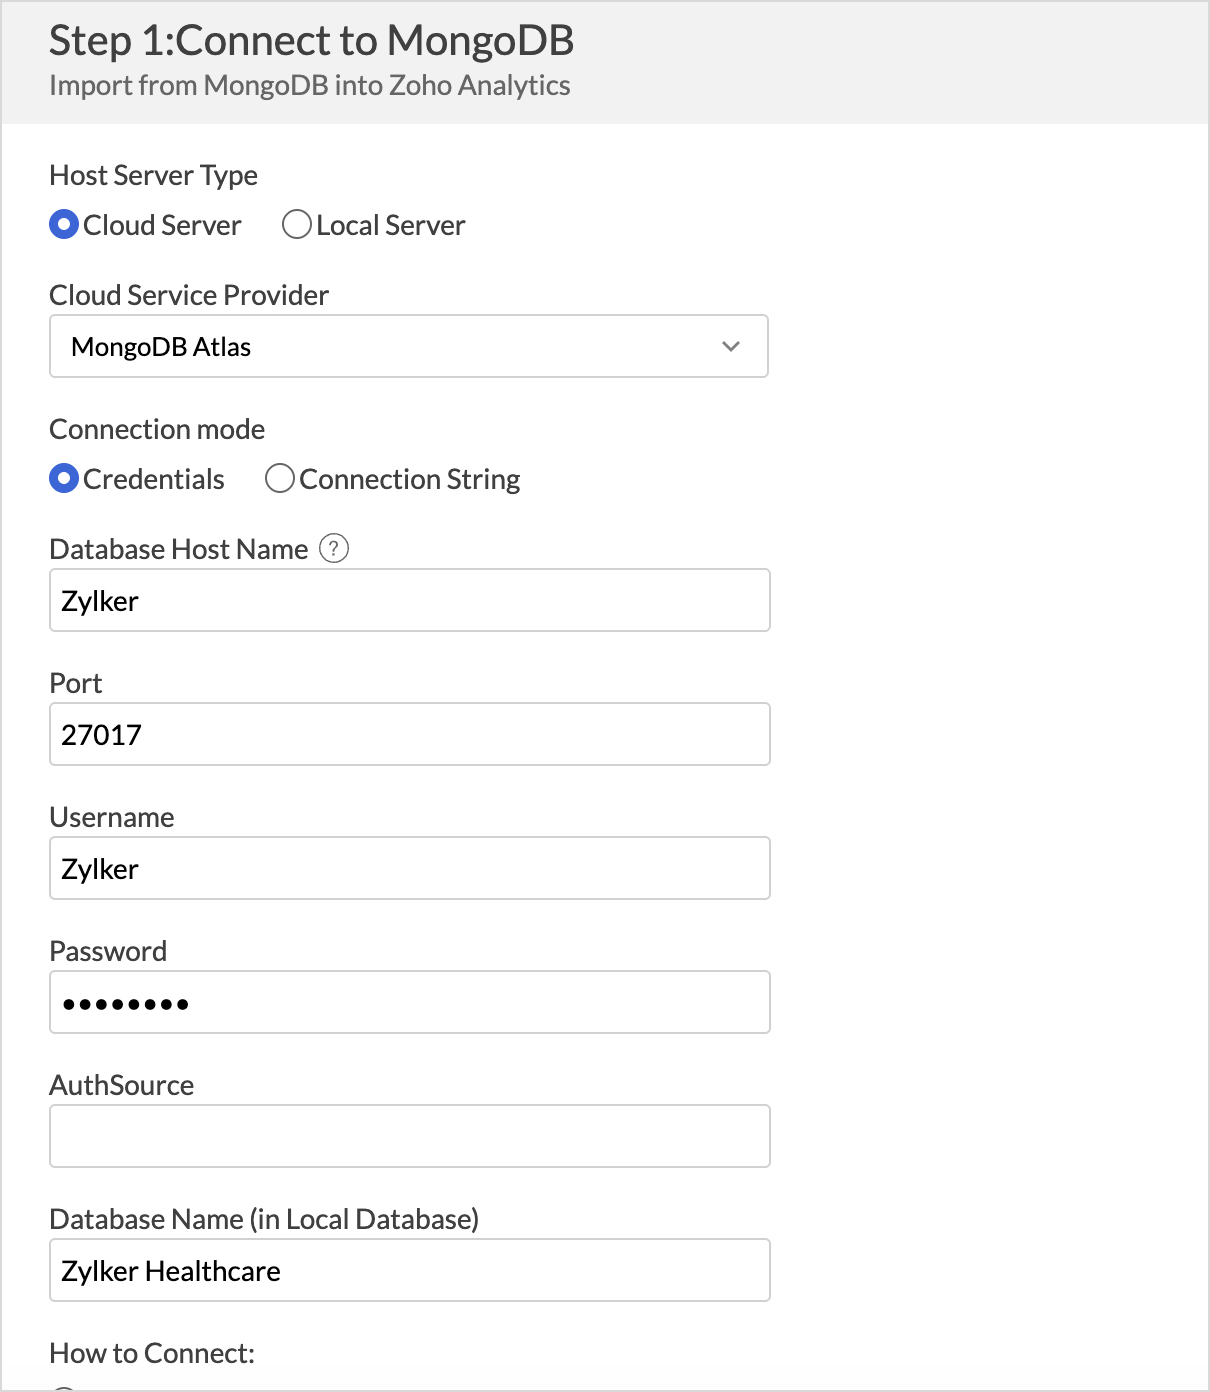The image size is (1210, 1392).
Task: Open the Database Host Name help icon
Action: (x=334, y=548)
